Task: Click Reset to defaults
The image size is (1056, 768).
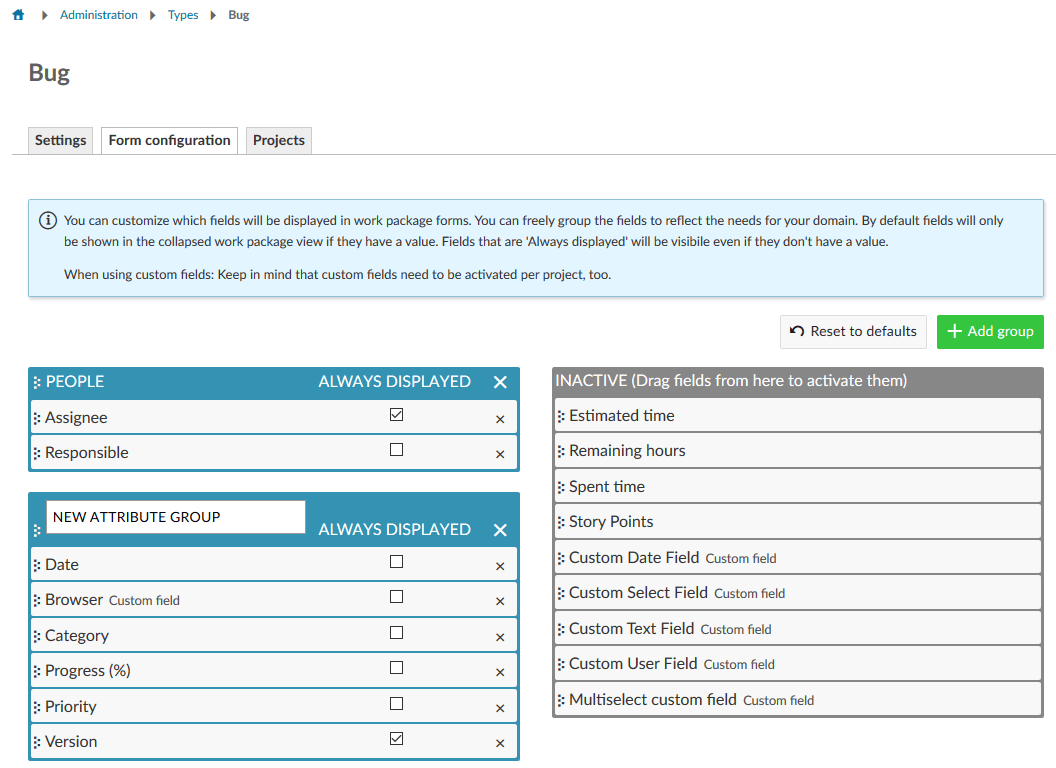Action: click(853, 331)
